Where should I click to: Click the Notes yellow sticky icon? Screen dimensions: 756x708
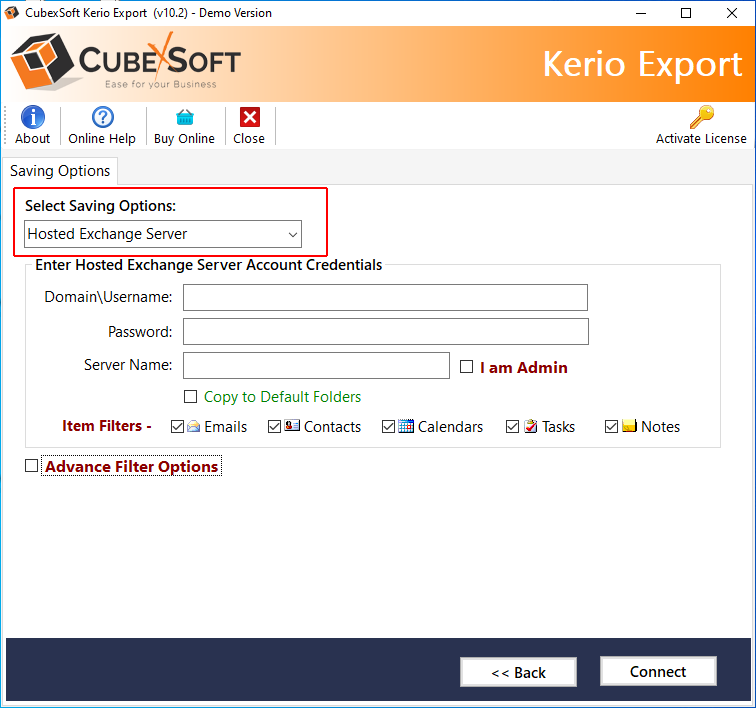629,425
